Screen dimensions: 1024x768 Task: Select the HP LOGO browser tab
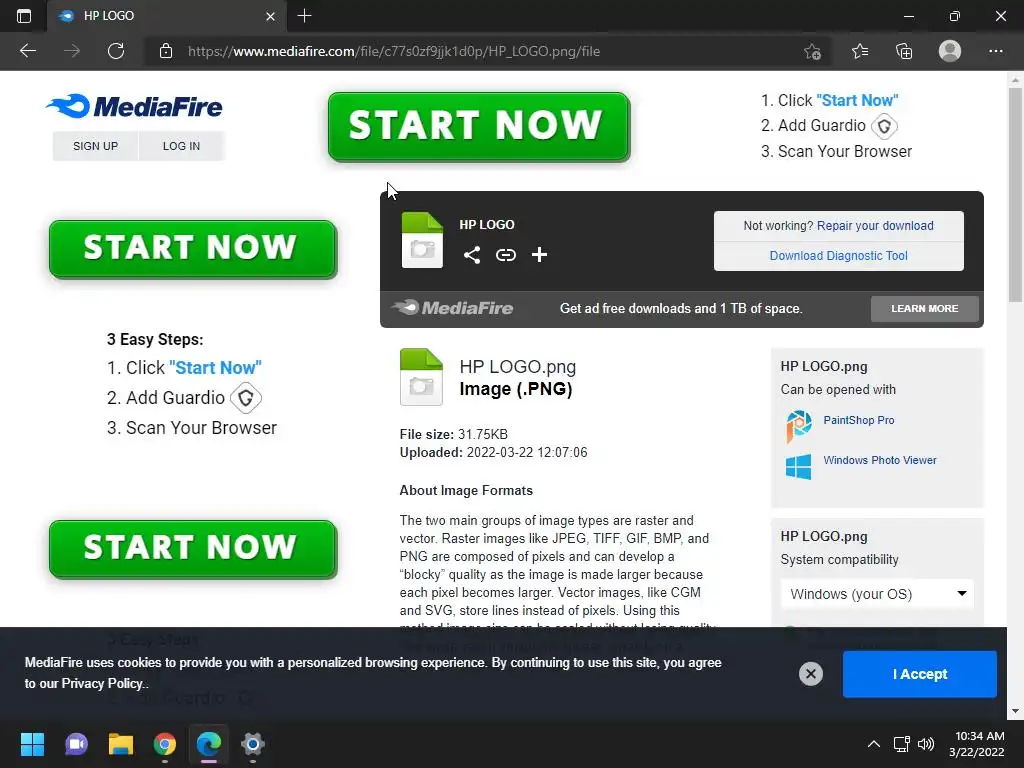167,16
